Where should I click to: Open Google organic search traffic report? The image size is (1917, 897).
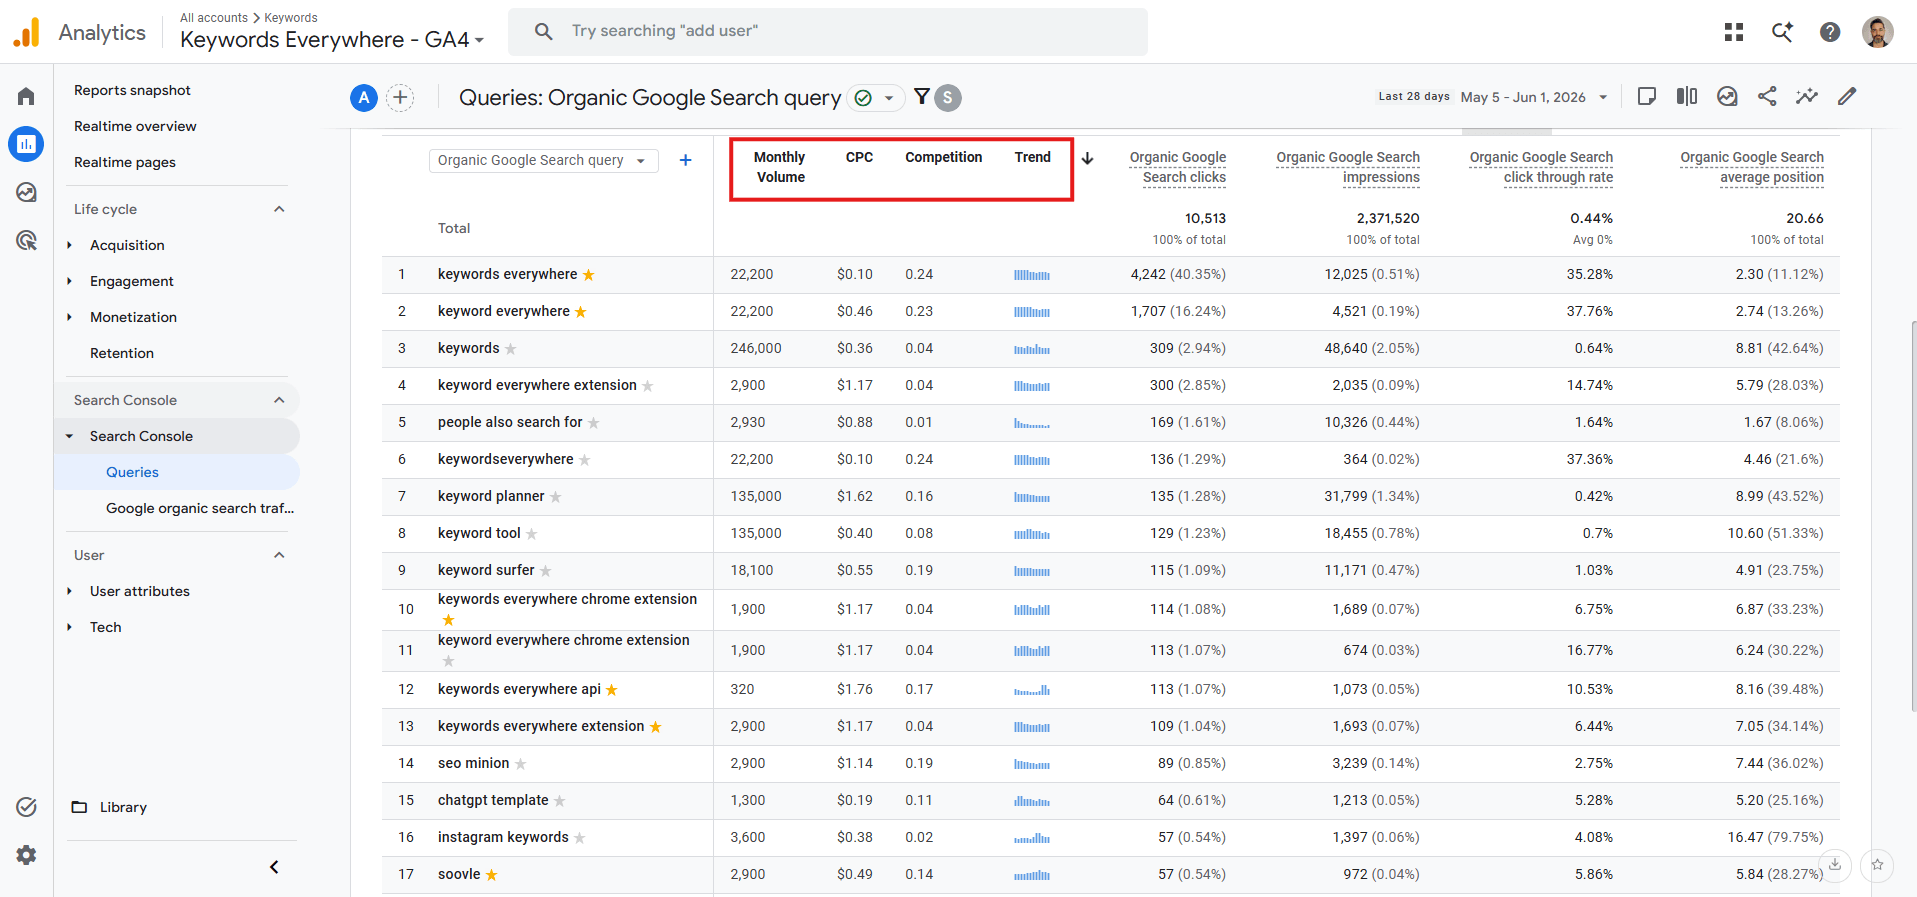tap(200, 508)
